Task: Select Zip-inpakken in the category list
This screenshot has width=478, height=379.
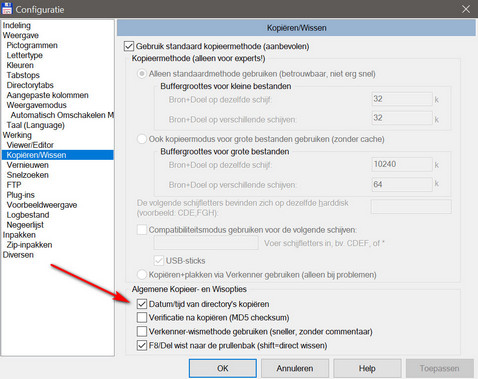Action: 29,245
